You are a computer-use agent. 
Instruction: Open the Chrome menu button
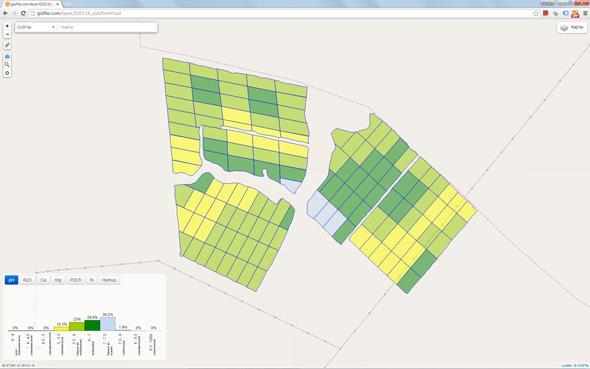(x=585, y=13)
